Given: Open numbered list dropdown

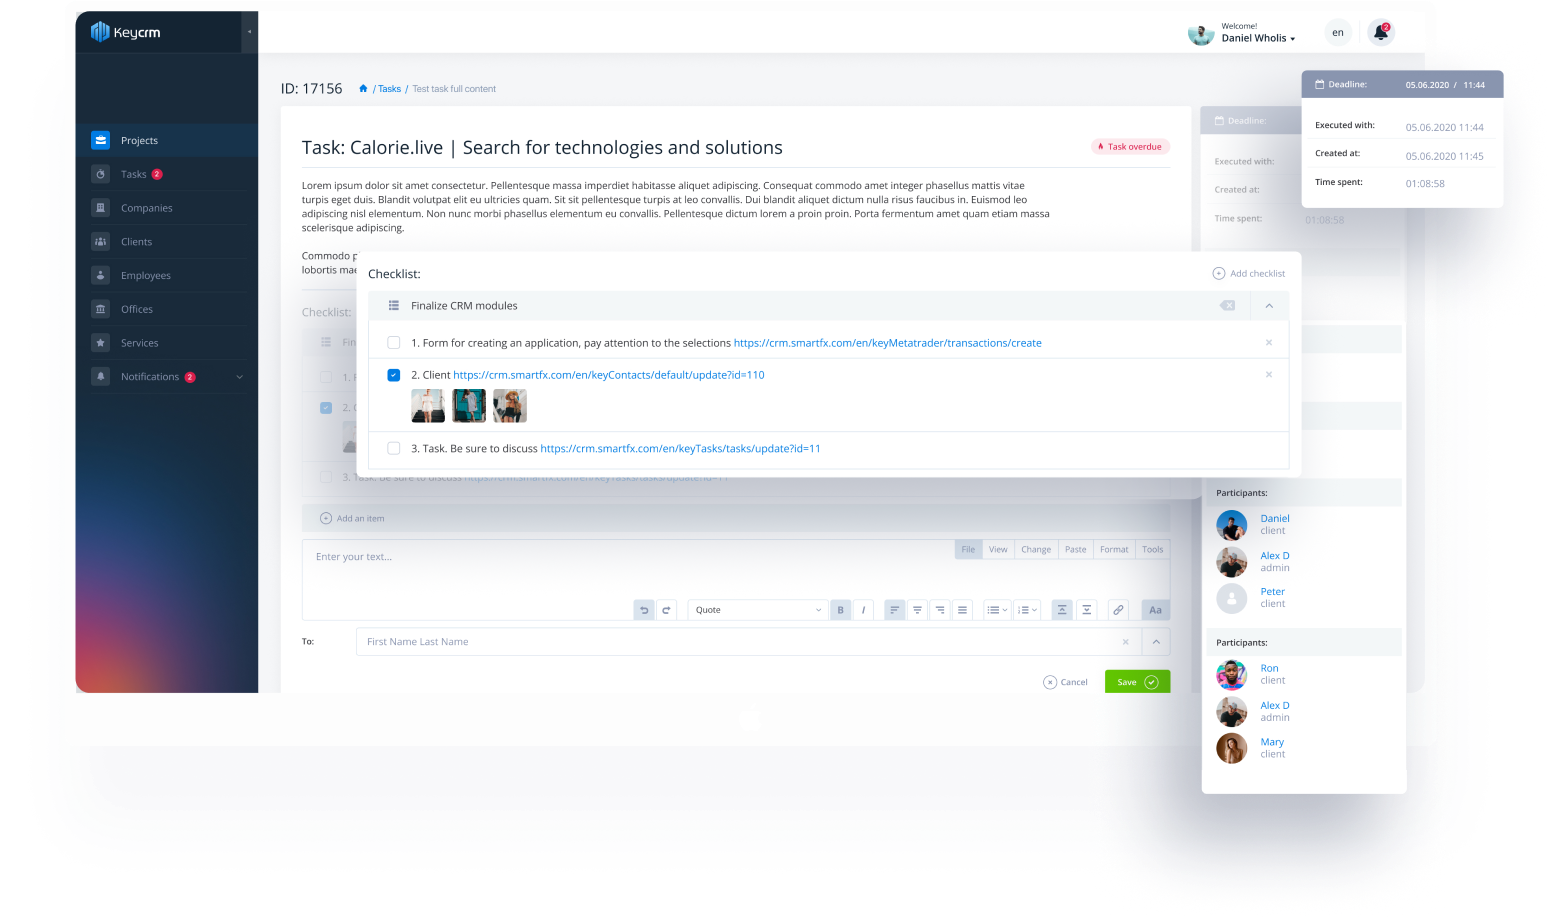Looking at the screenshot, I should point(1027,610).
